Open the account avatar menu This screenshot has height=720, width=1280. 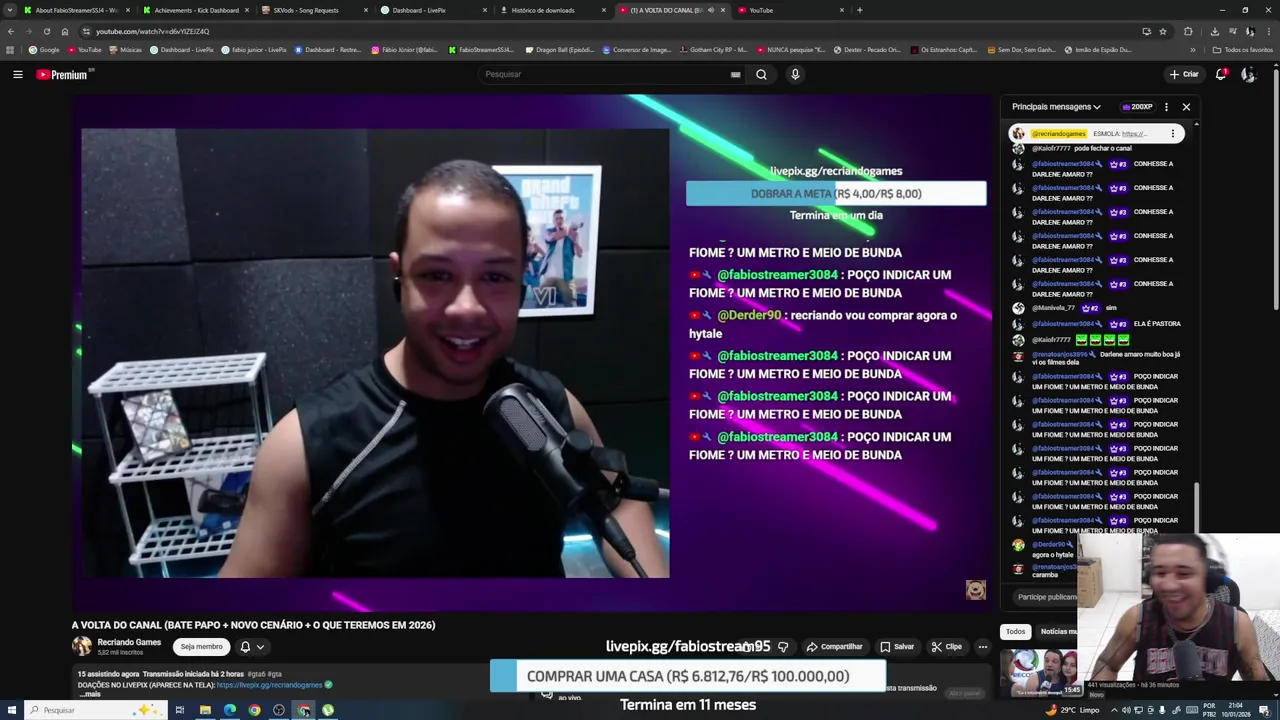click(x=1248, y=74)
